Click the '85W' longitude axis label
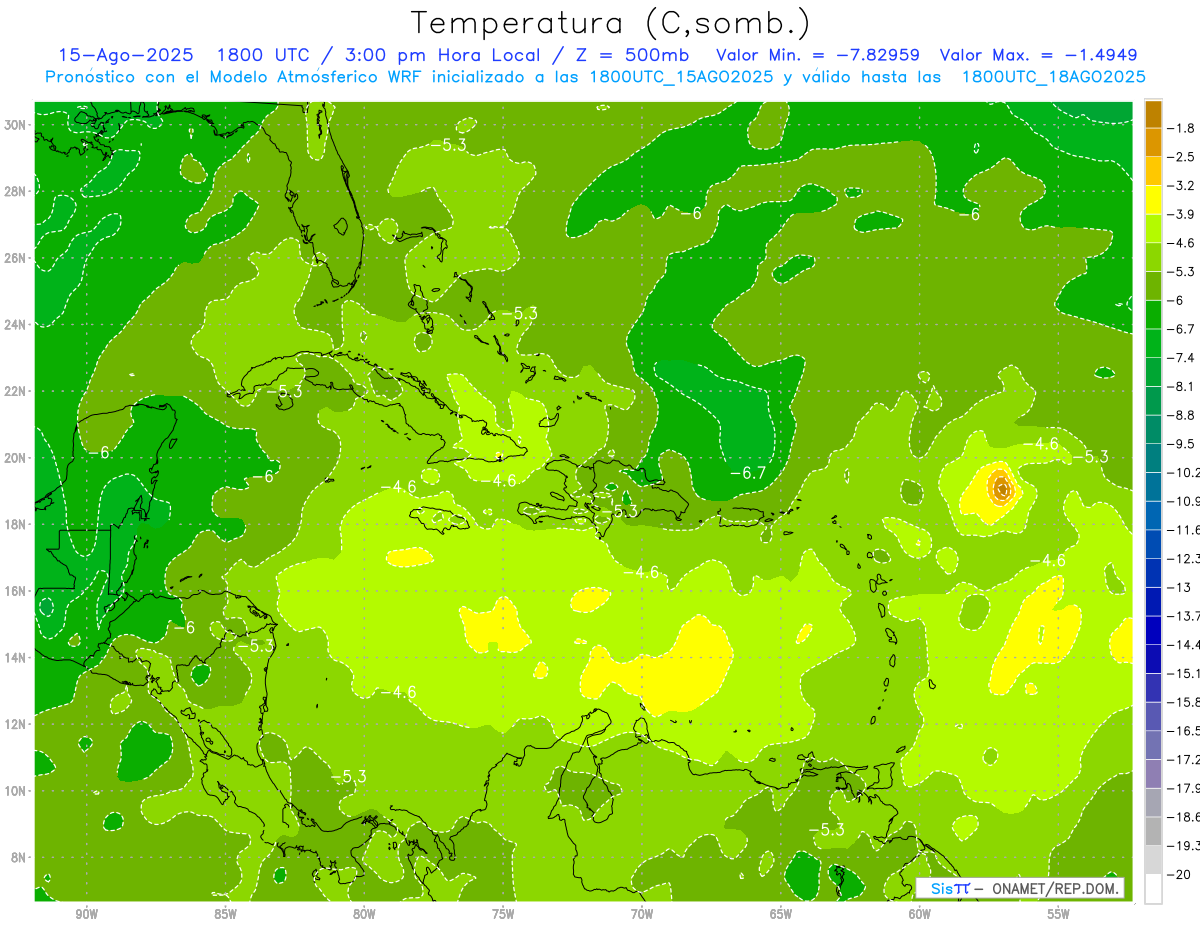The image size is (1200, 927). (225, 914)
